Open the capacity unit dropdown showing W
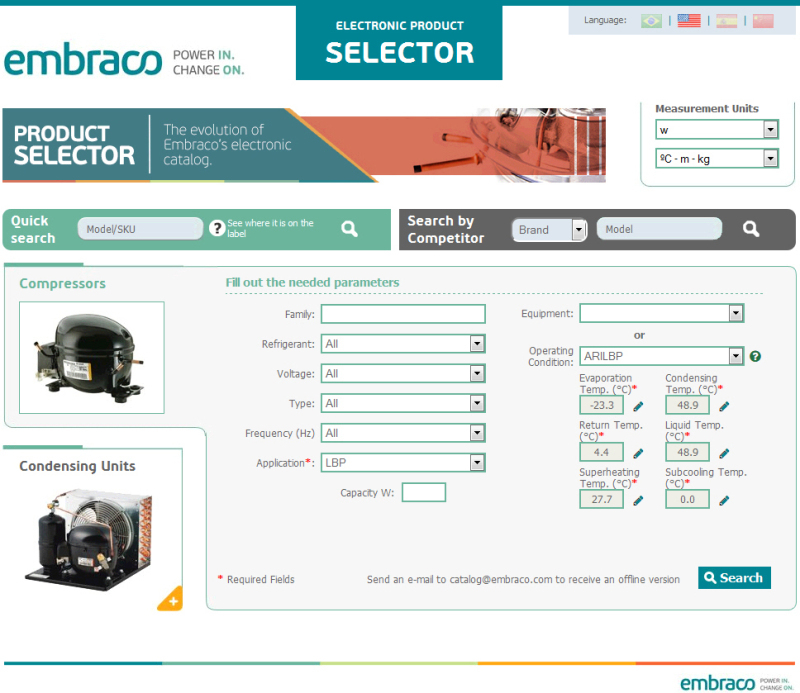This screenshot has width=800, height=693. point(717,130)
